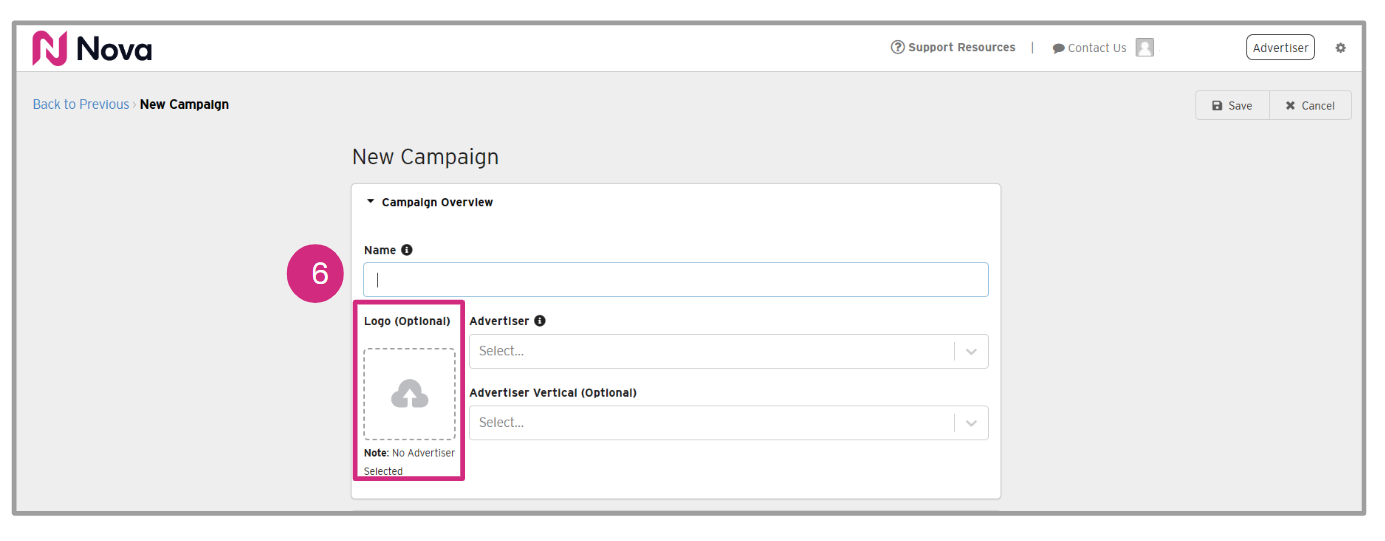Open the Advertiser select dropdown
This screenshot has width=1385, height=541.
(x=728, y=351)
